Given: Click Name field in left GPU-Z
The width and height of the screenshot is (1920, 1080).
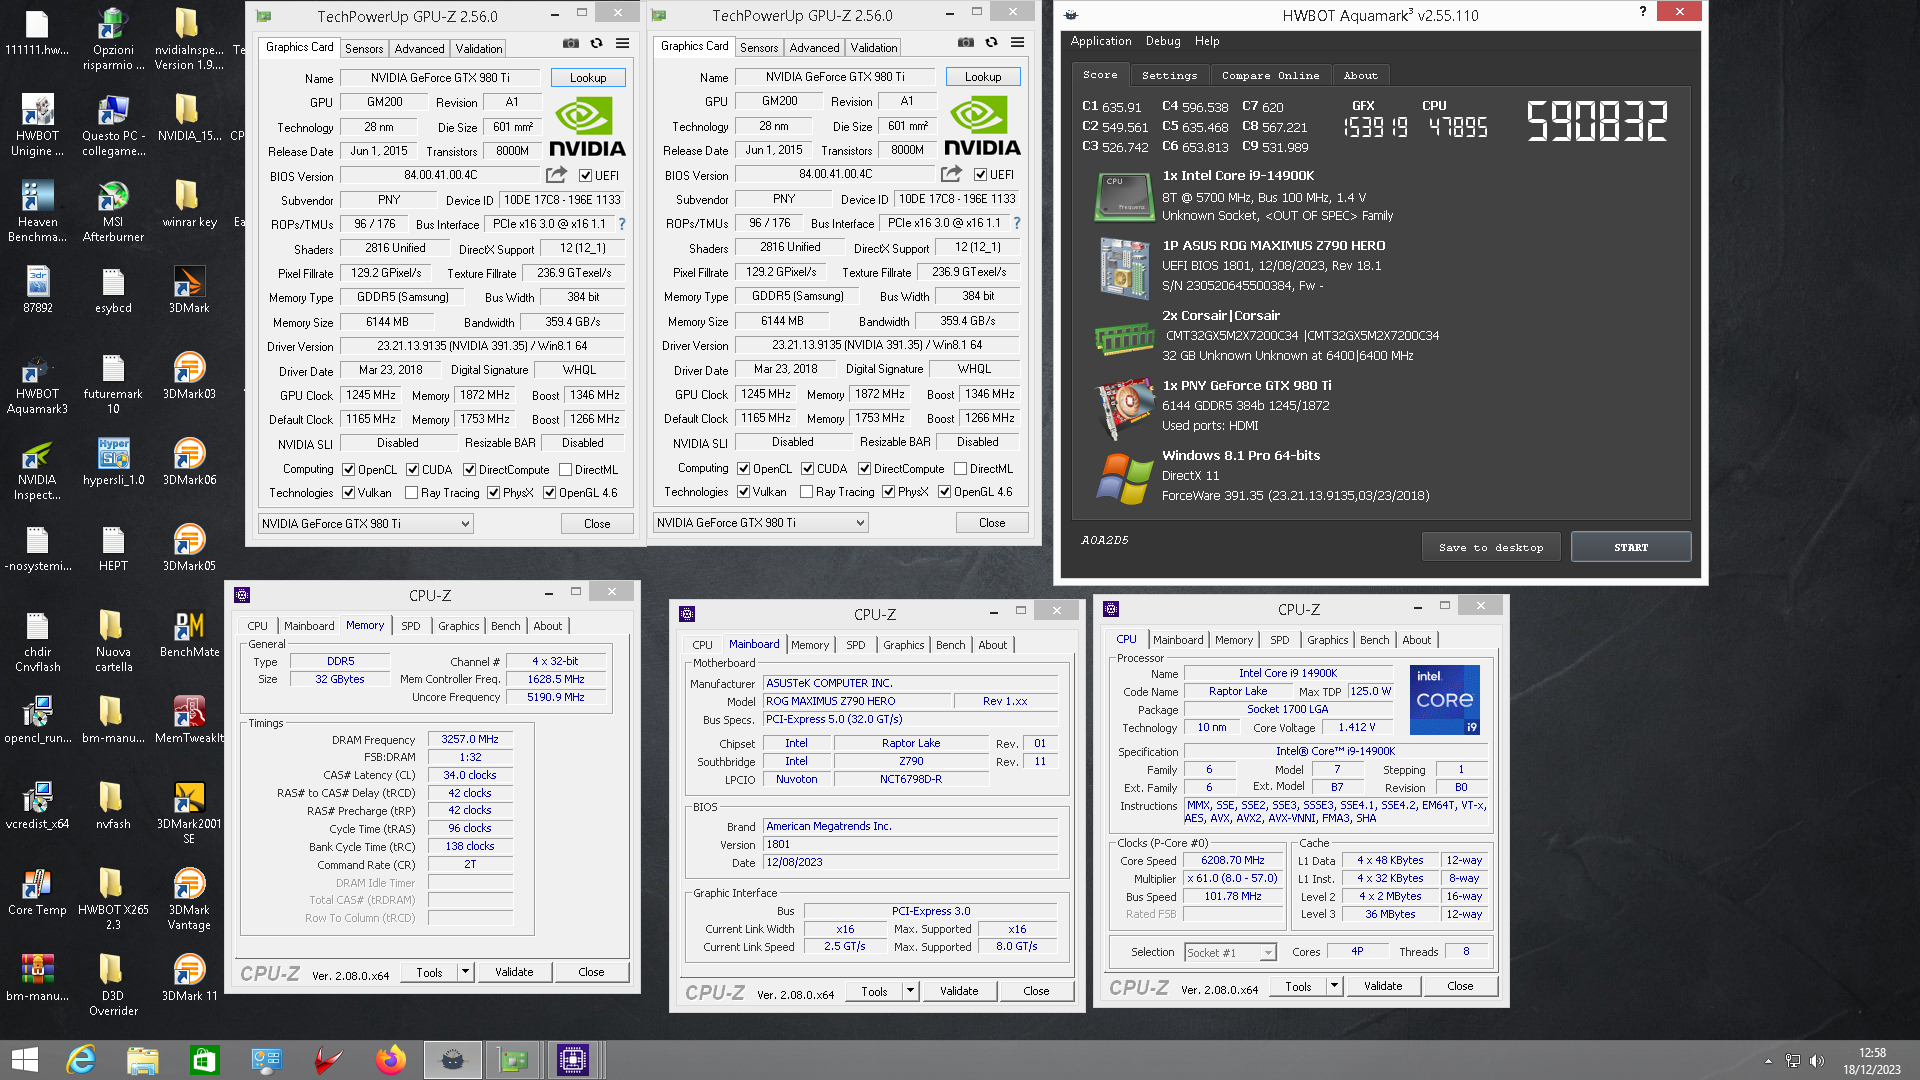Looking at the screenshot, I should pos(440,78).
